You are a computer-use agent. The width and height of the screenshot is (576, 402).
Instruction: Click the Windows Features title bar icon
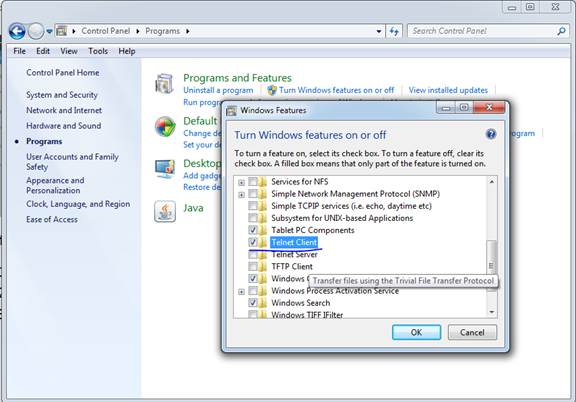click(231, 110)
